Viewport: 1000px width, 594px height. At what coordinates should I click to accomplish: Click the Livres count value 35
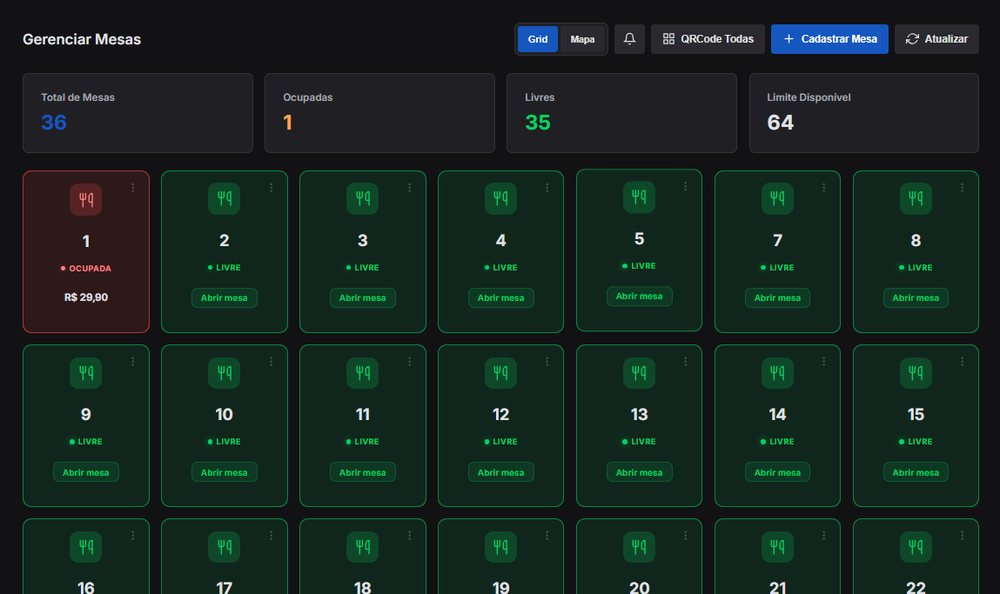(538, 123)
